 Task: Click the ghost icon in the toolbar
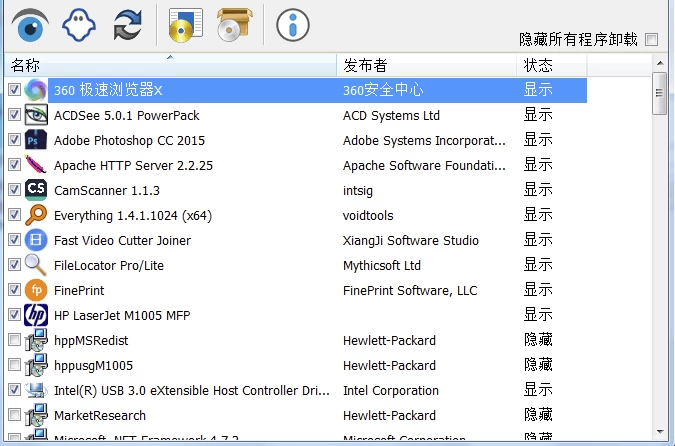click(78, 25)
